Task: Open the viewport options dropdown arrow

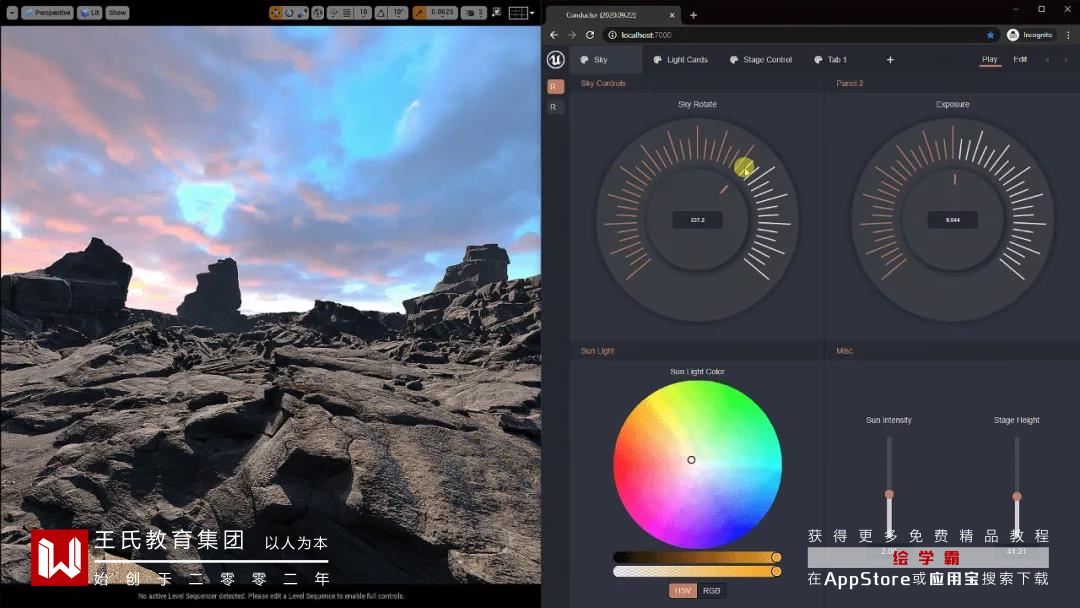Action: click(12, 12)
